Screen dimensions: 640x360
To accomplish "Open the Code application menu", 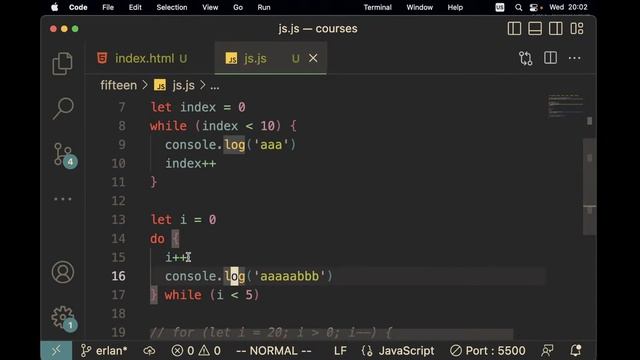I will (x=78, y=7).
